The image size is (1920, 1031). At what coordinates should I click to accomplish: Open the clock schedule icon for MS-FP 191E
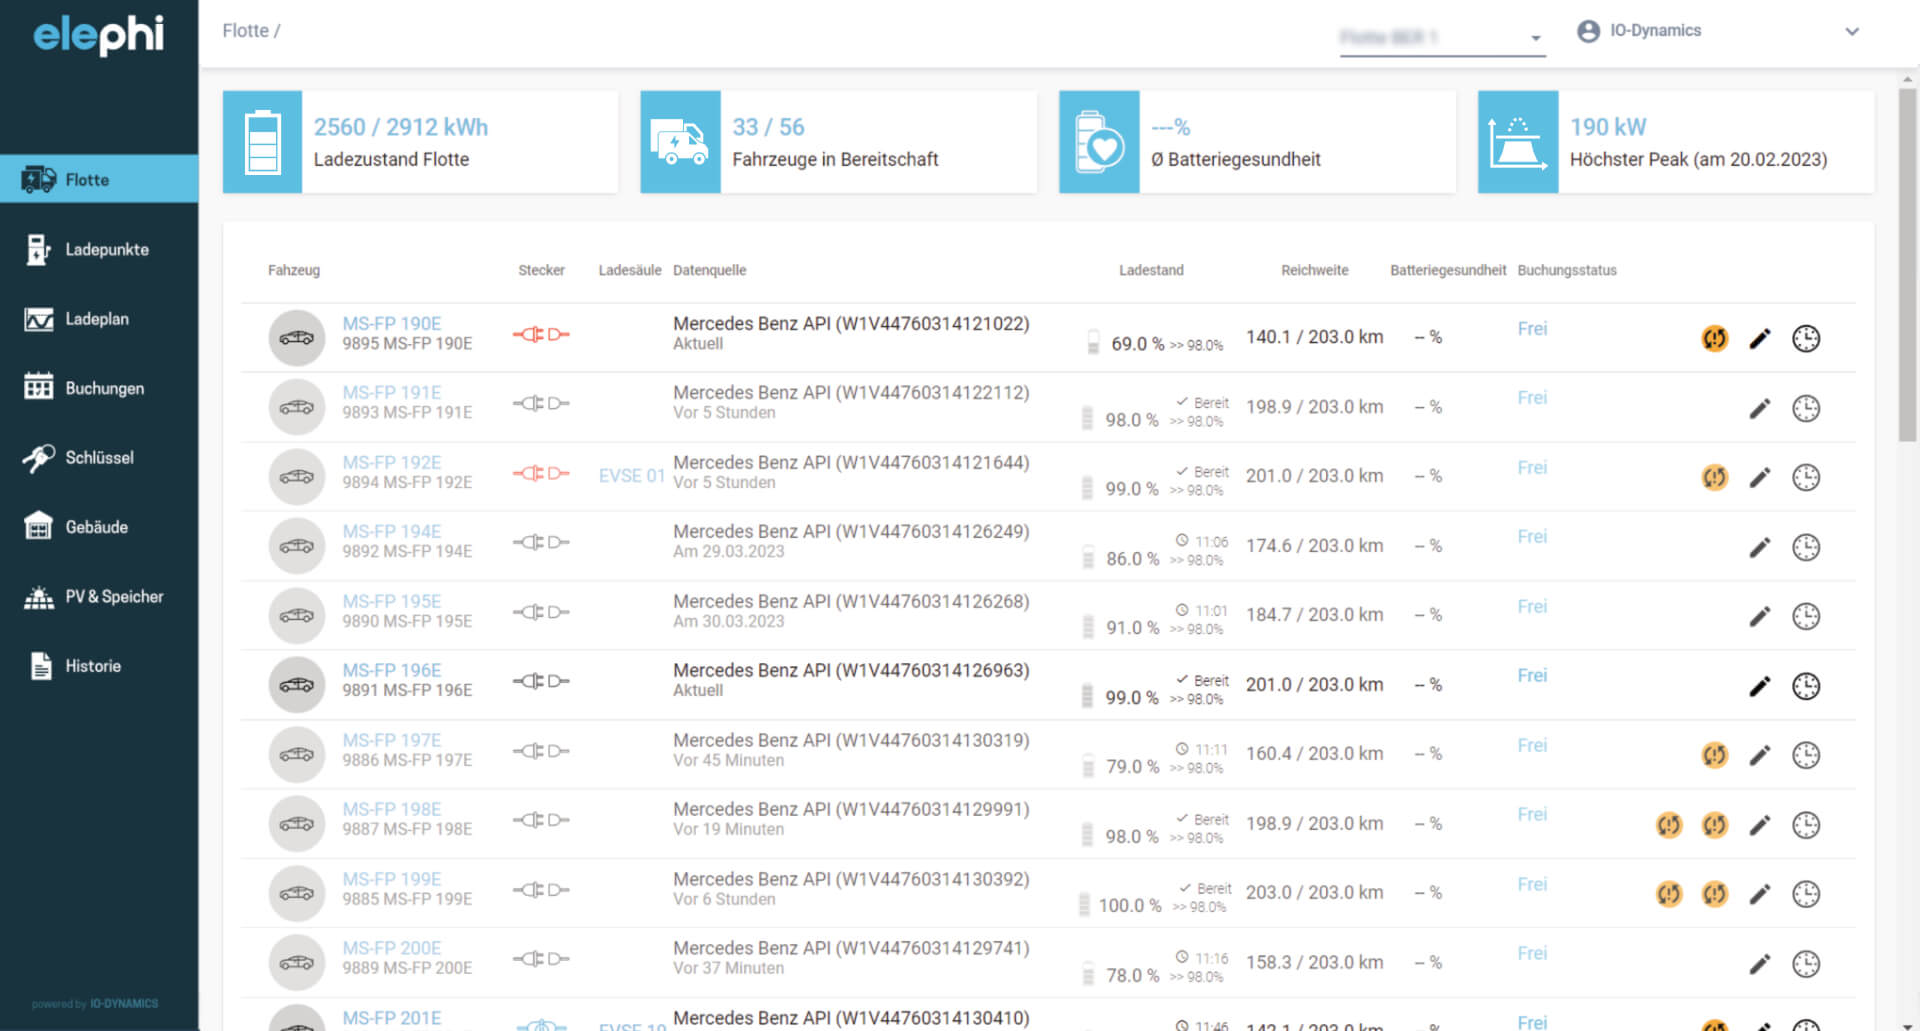pyautogui.click(x=1805, y=408)
